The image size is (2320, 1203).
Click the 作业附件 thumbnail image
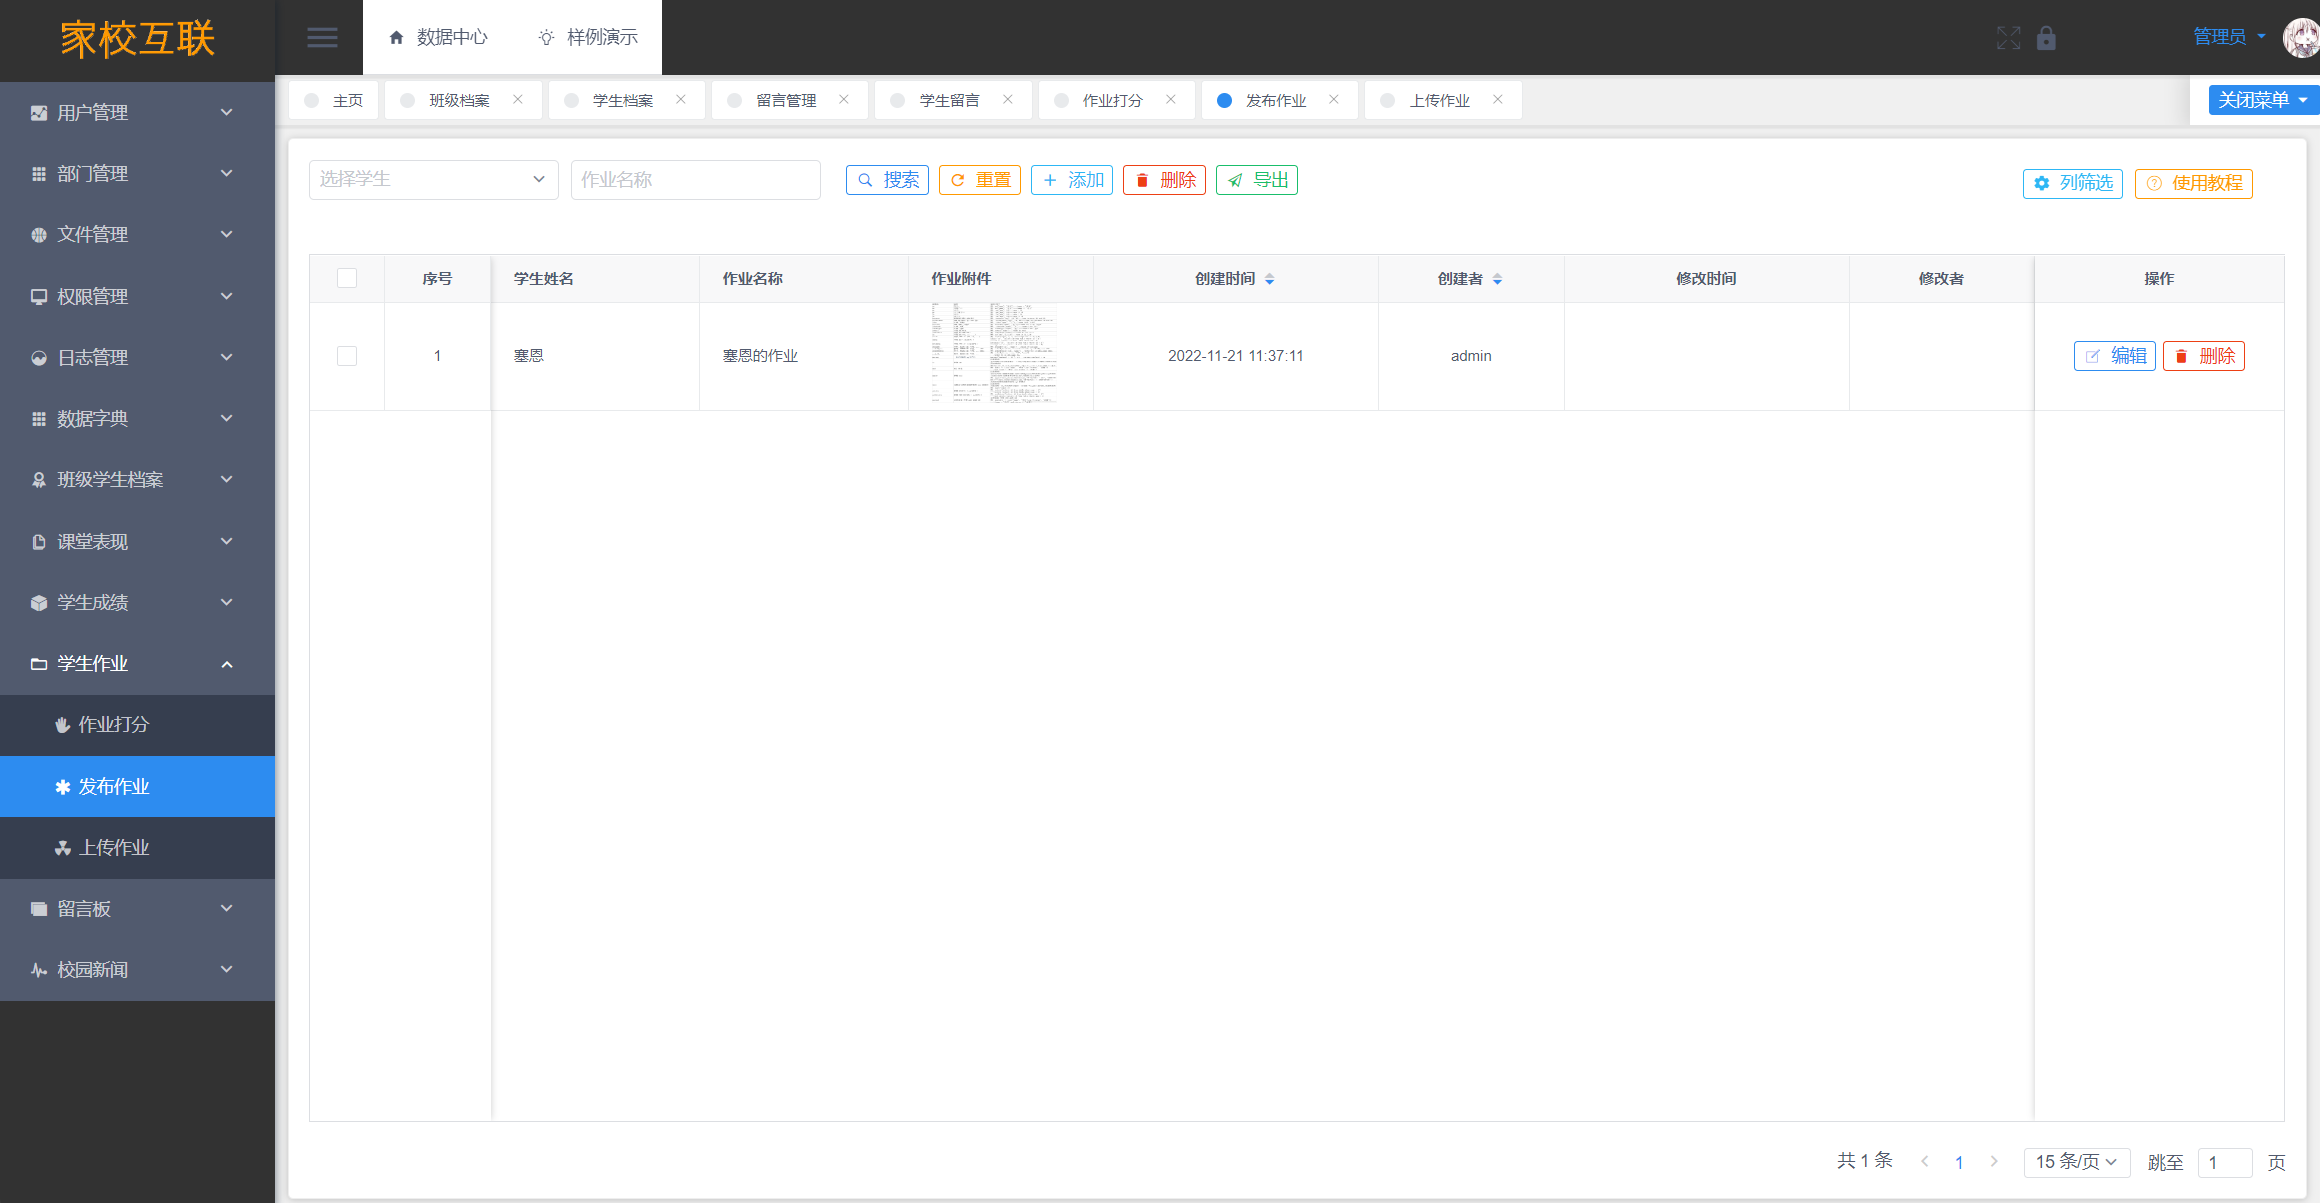993,354
